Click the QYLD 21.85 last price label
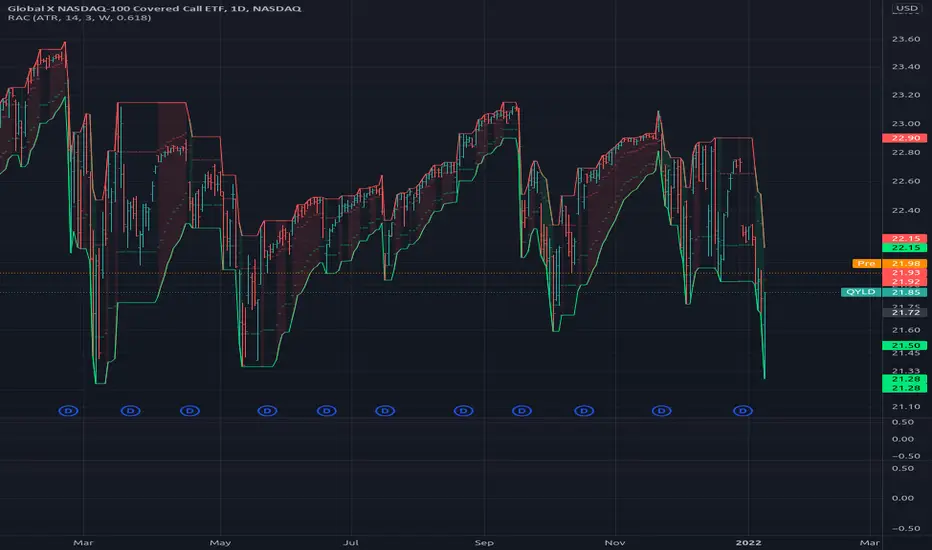This screenshot has width=932, height=550. pos(884,292)
